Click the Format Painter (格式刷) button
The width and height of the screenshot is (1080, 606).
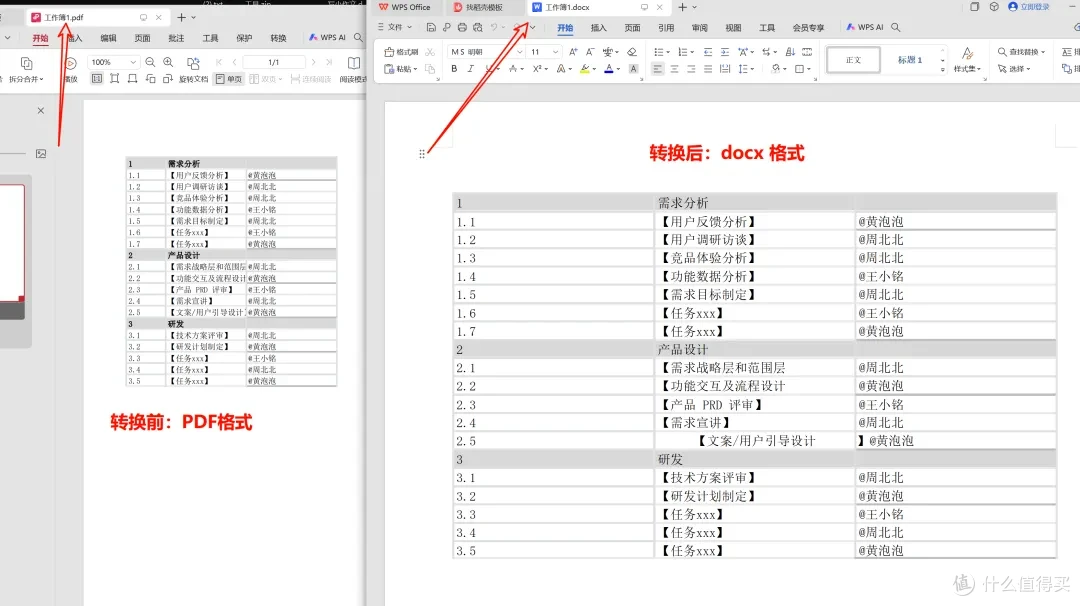402,52
